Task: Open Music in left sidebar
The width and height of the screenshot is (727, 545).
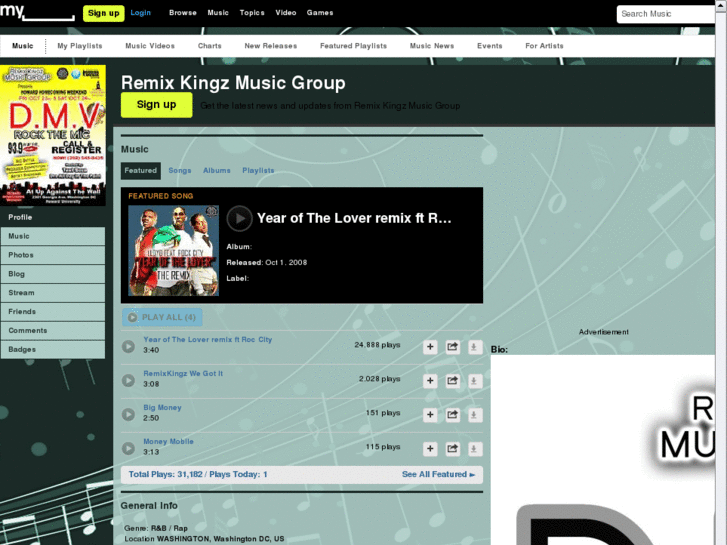Action: click(x=53, y=236)
